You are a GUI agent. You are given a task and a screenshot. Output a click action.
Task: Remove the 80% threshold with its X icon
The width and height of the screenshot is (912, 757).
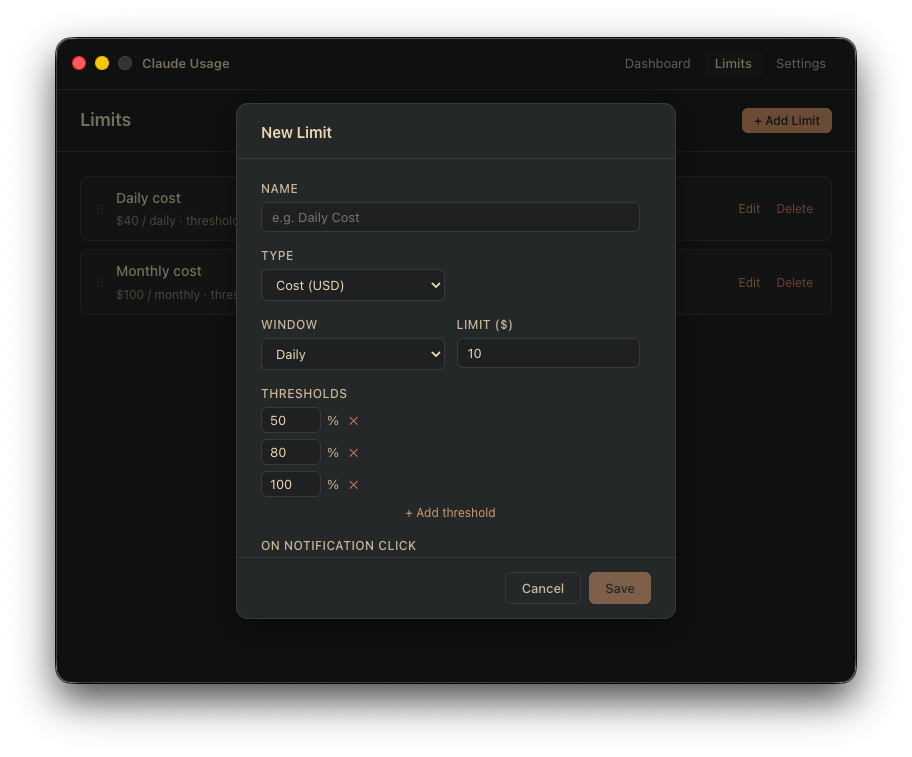click(x=352, y=452)
